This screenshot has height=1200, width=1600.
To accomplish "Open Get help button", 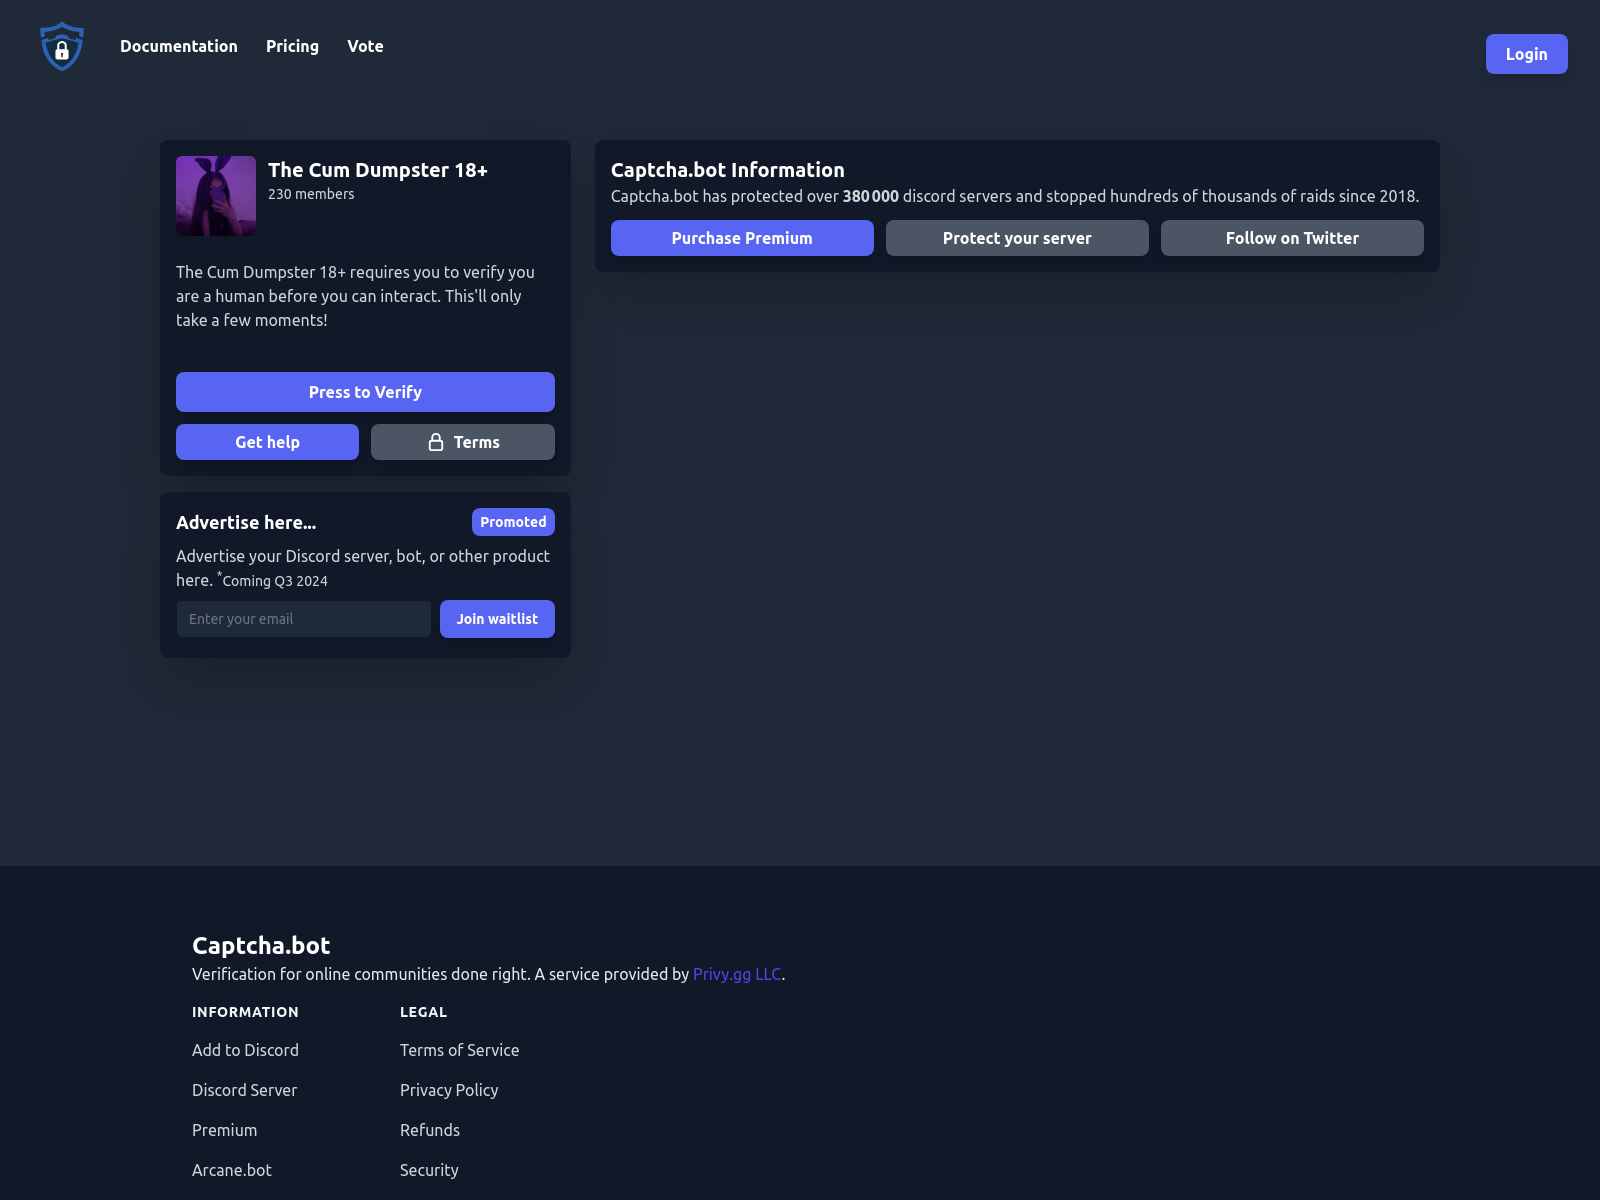I will [267, 442].
